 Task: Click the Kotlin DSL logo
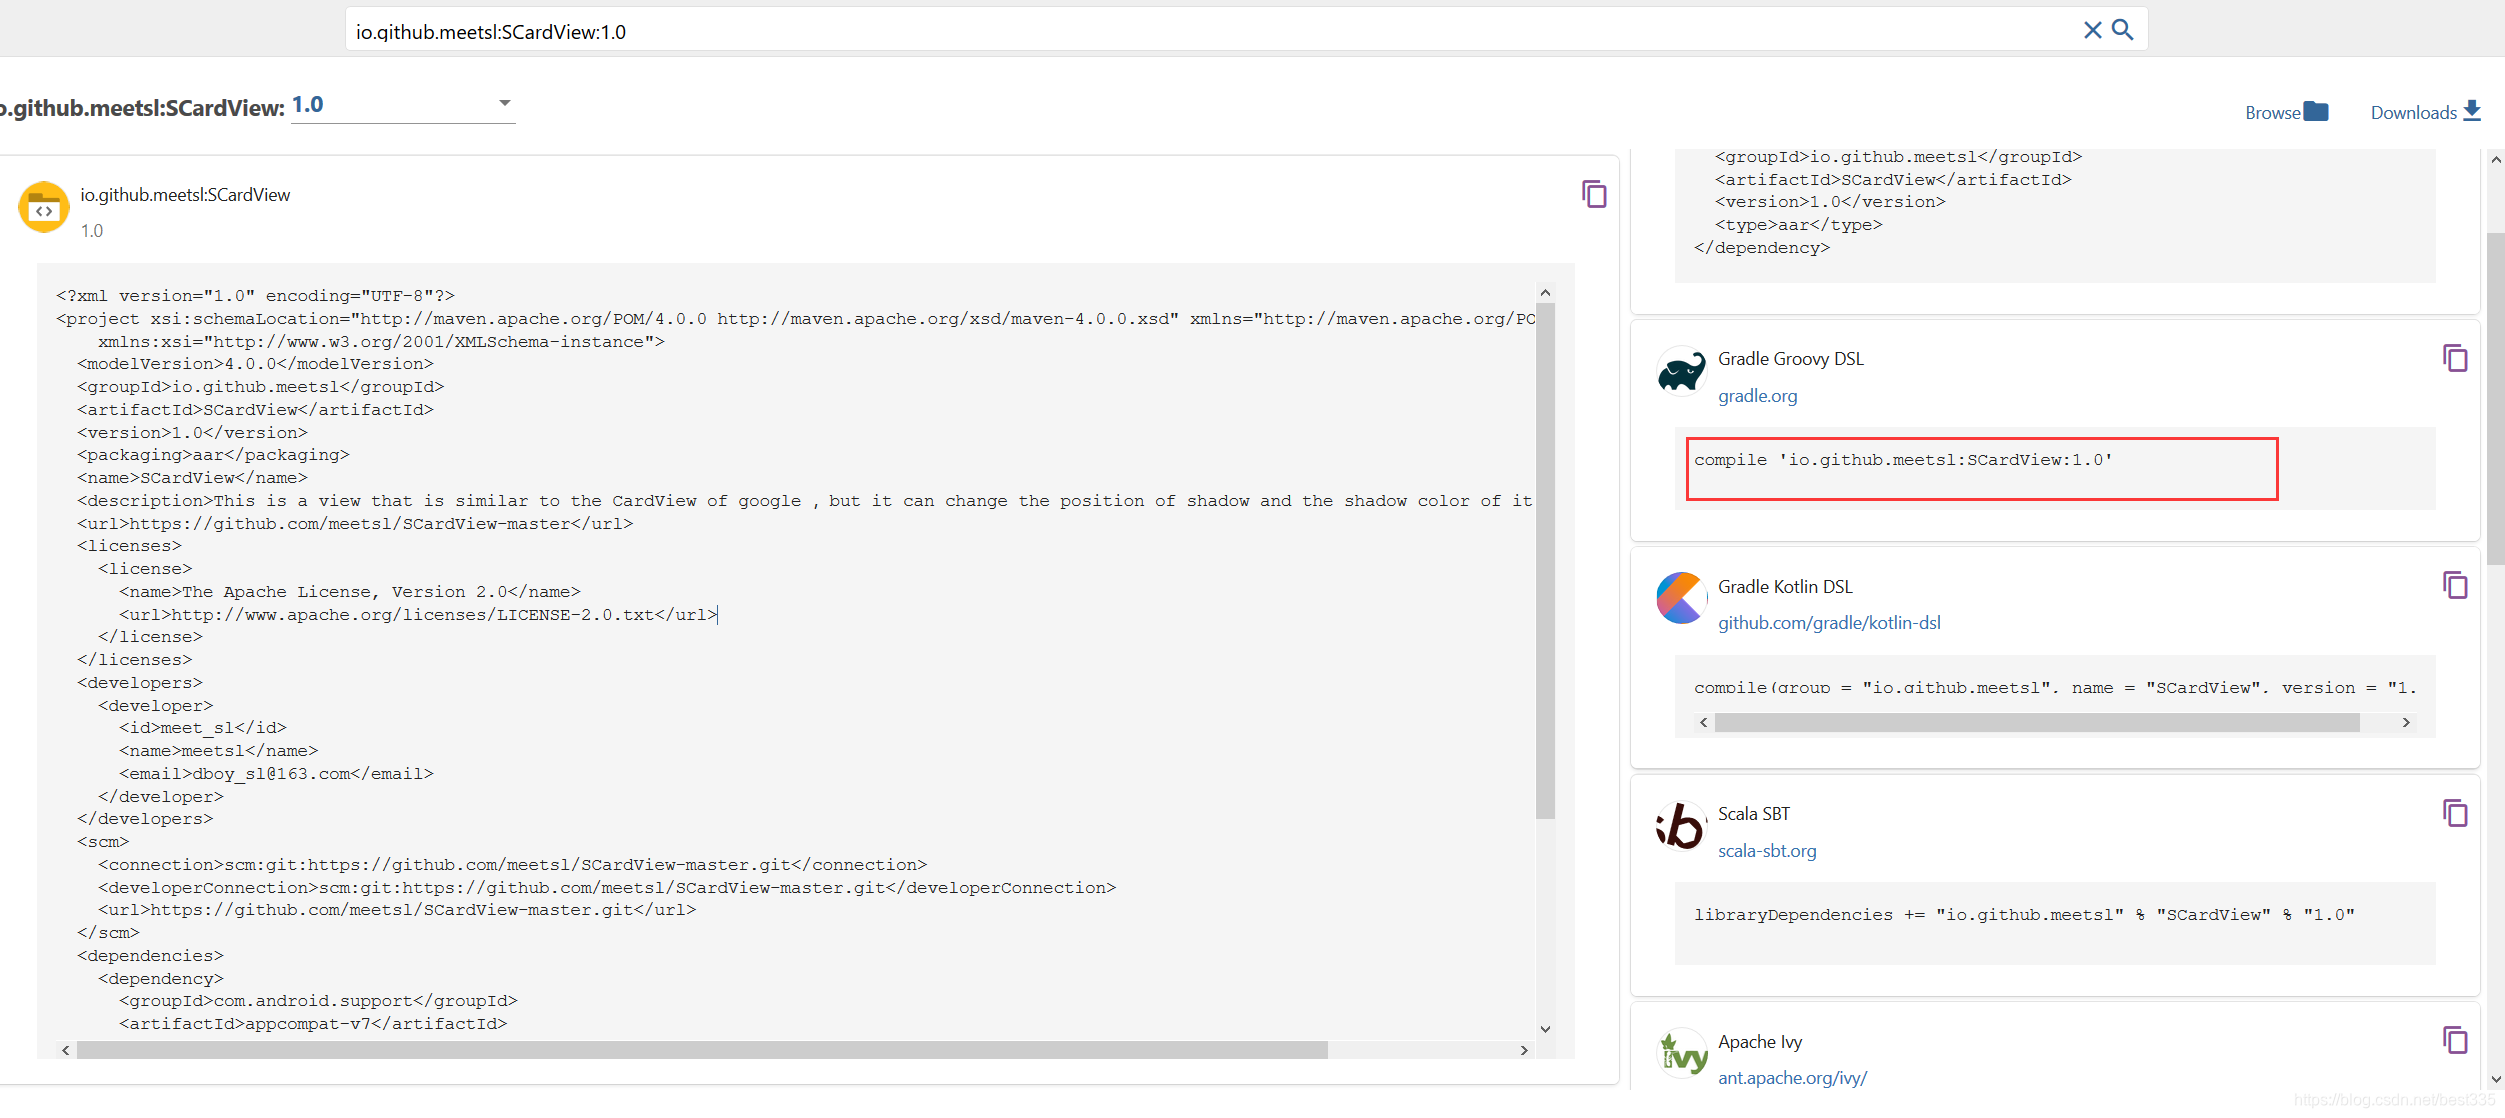[x=1682, y=598]
